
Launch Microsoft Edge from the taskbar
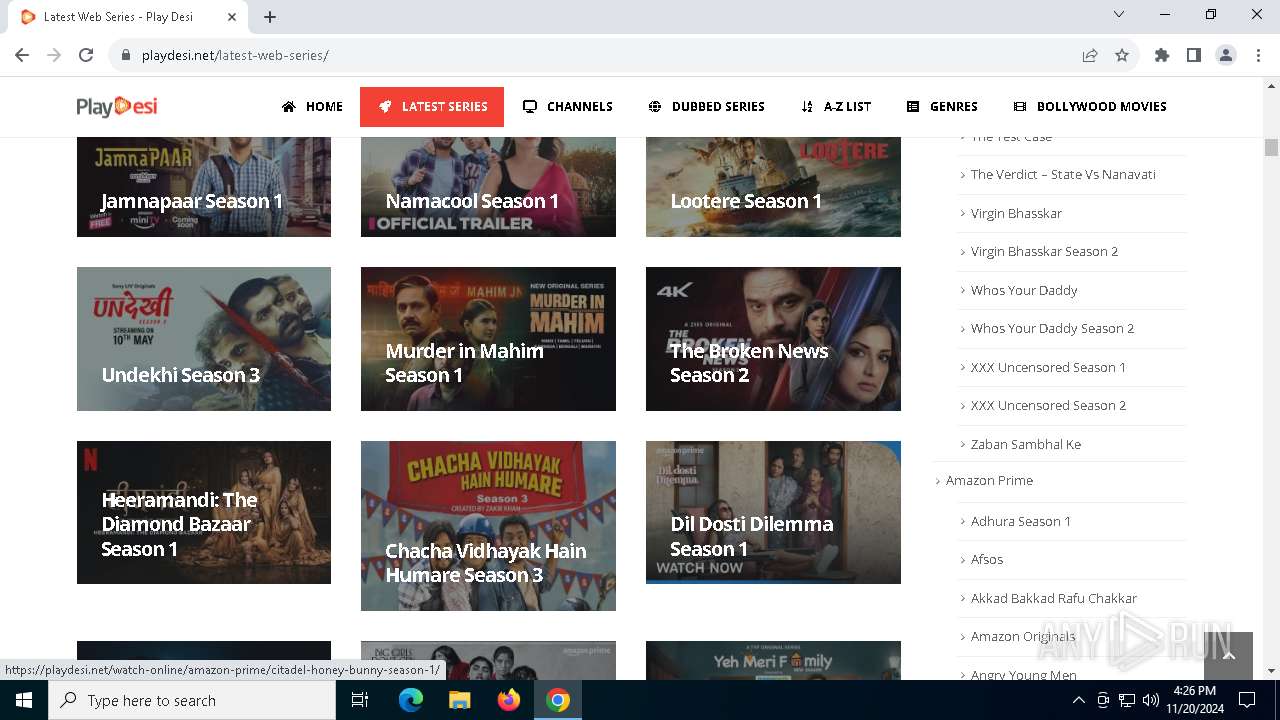pyautogui.click(x=411, y=700)
